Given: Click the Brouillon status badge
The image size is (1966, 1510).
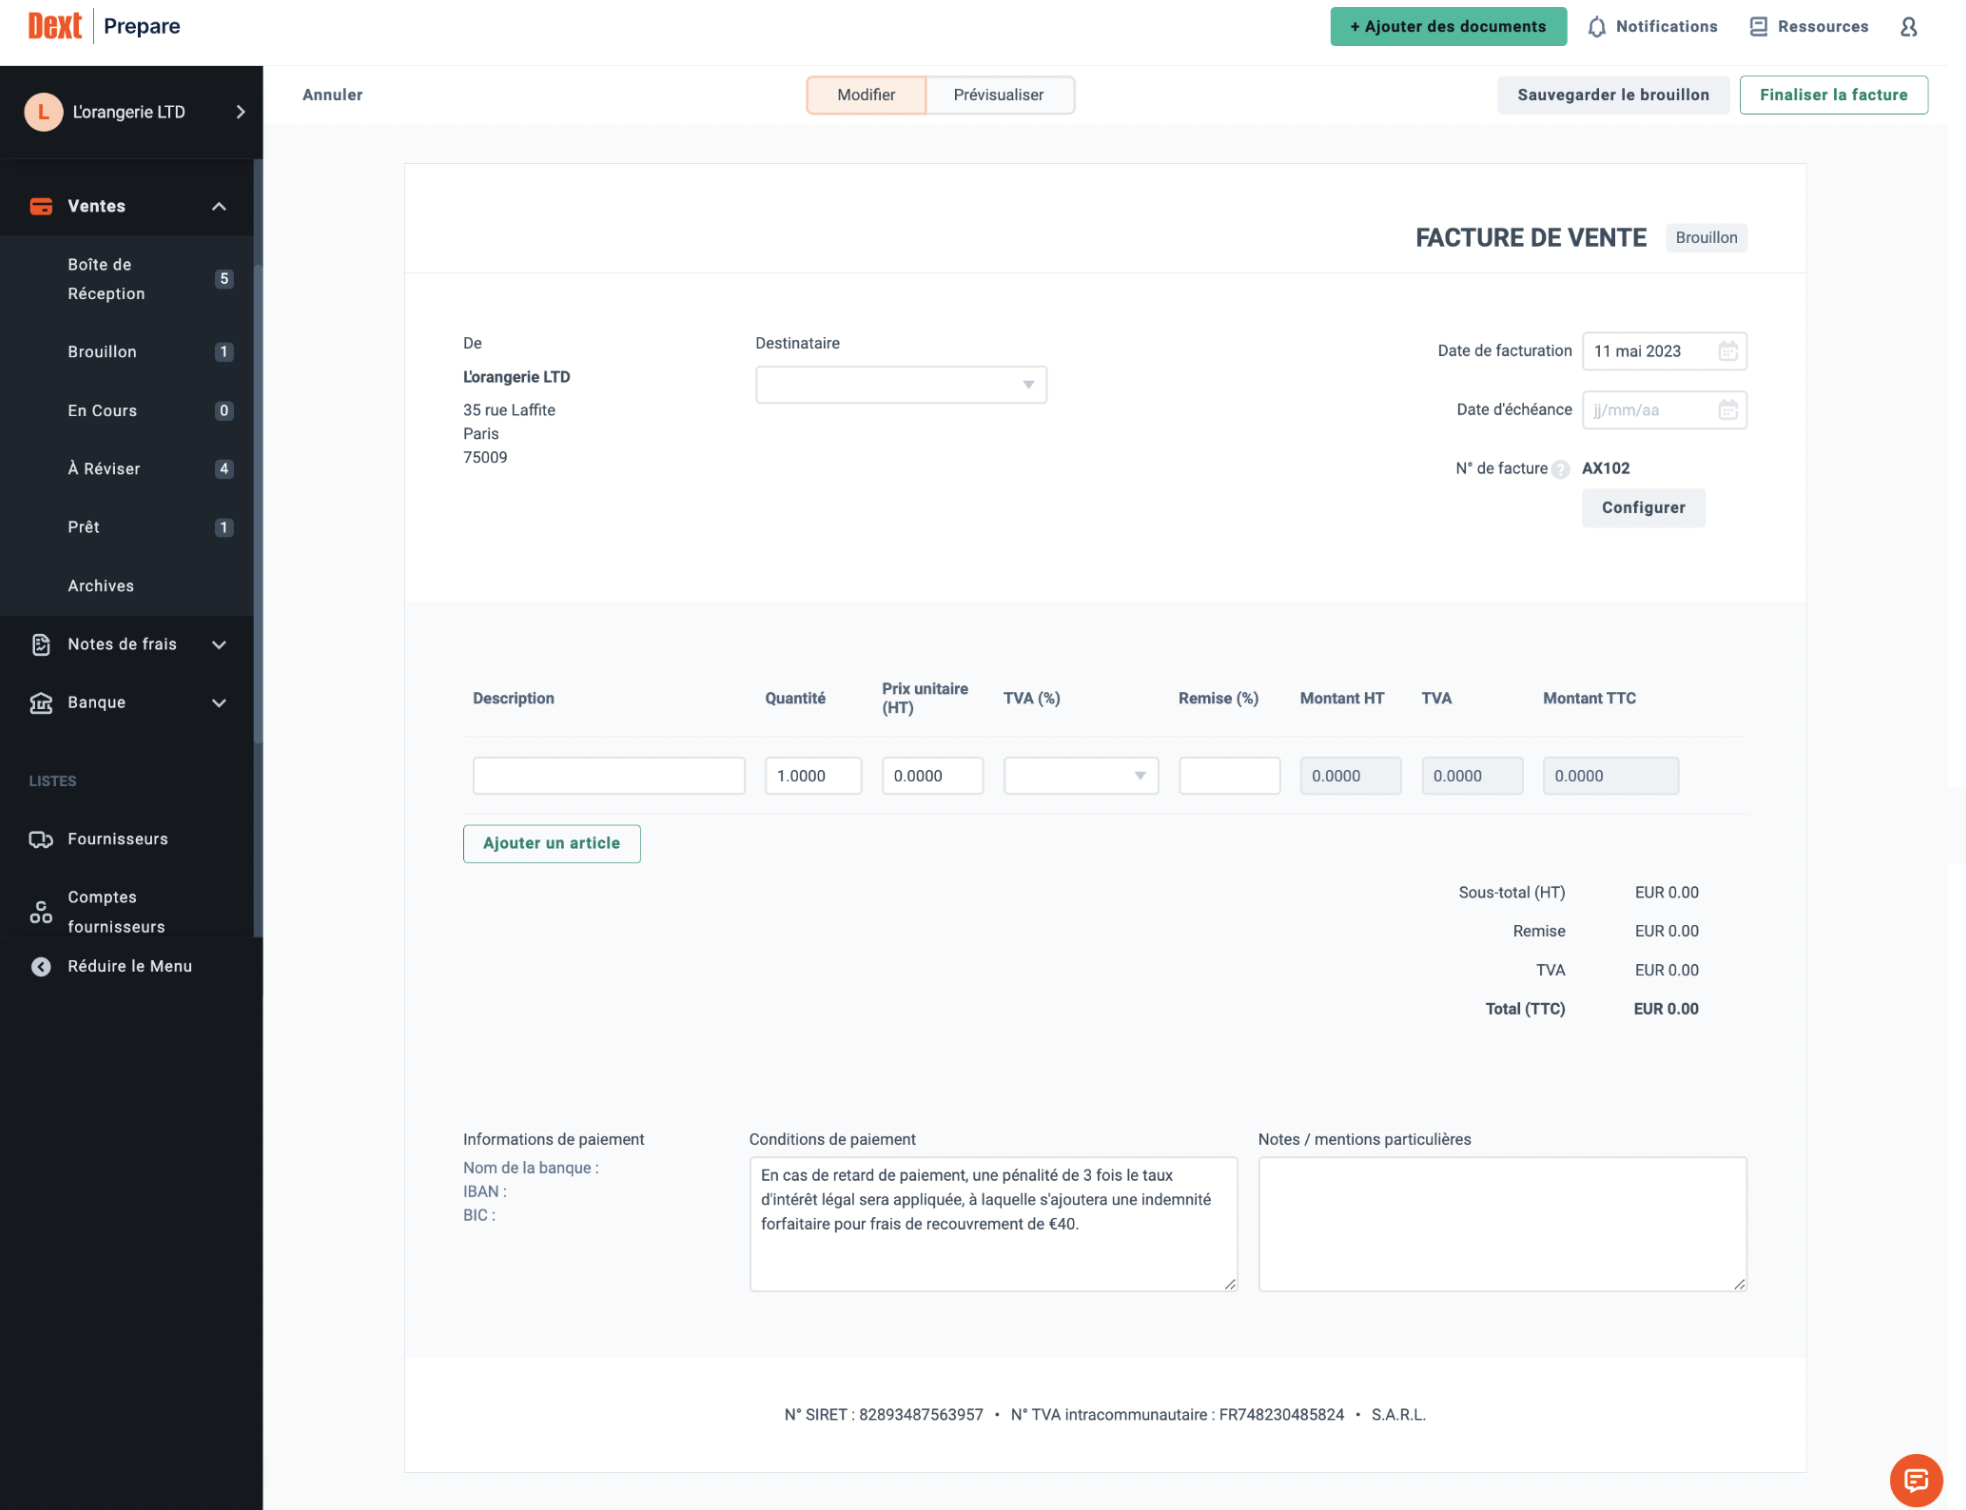Looking at the screenshot, I should point(1706,238).
